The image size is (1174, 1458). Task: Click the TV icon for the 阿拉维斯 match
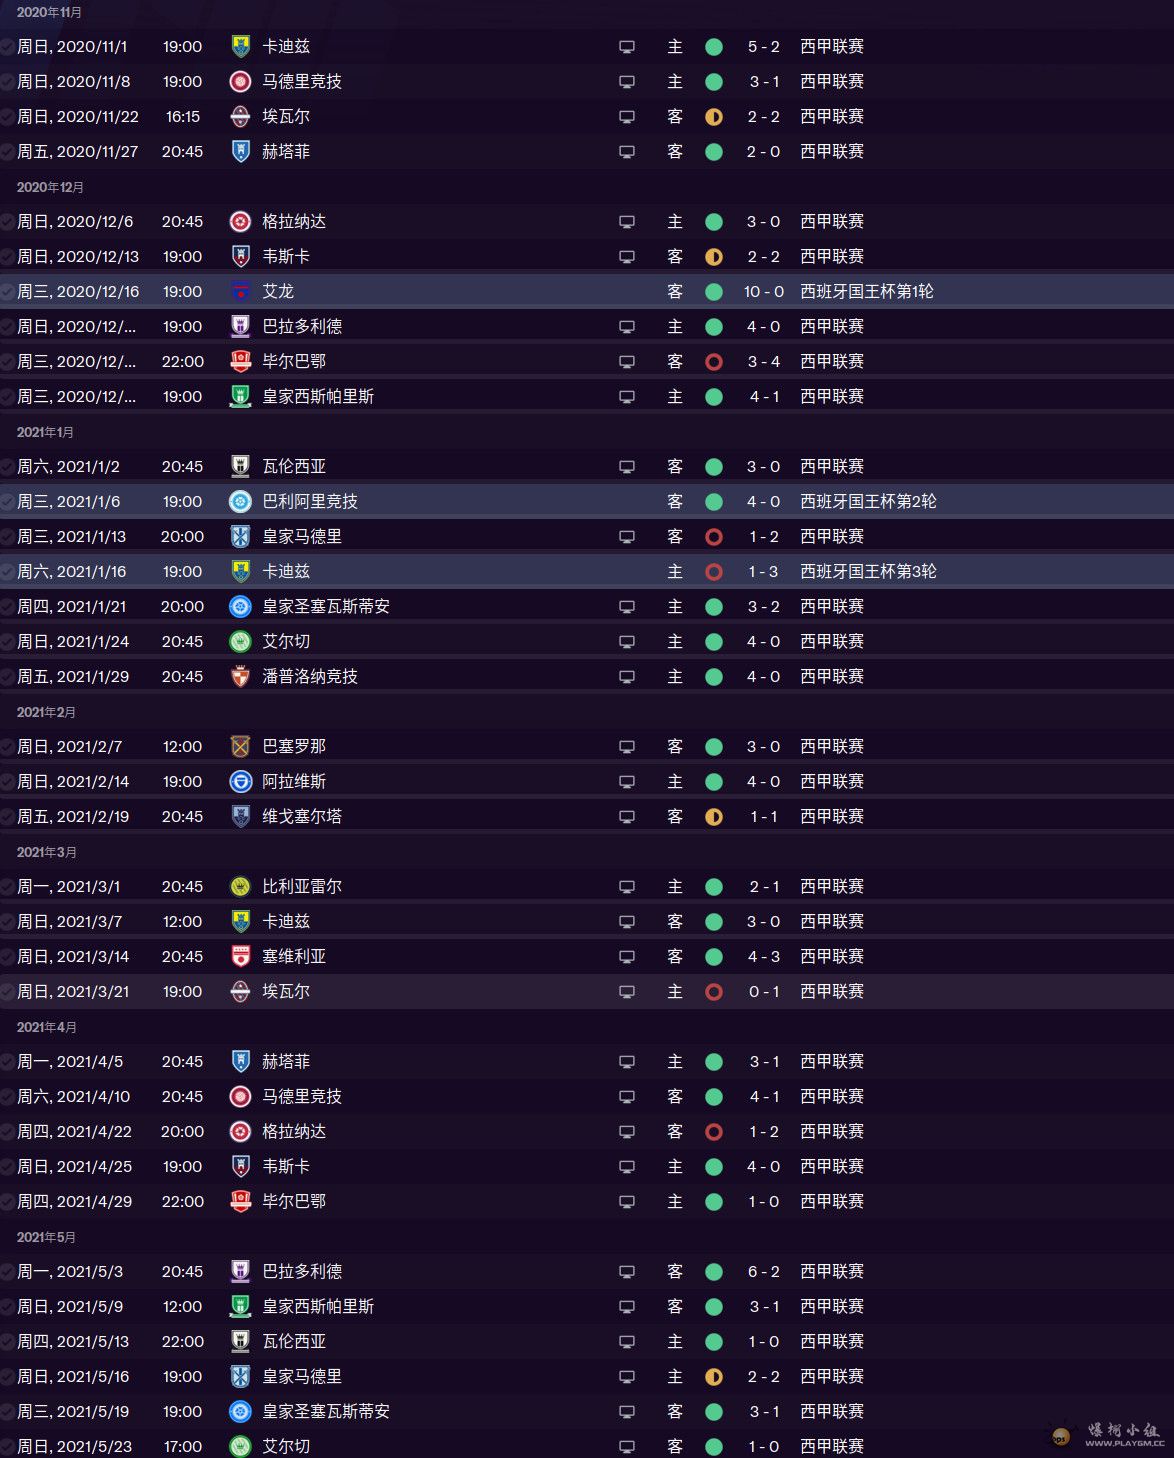tap(627, 782)
